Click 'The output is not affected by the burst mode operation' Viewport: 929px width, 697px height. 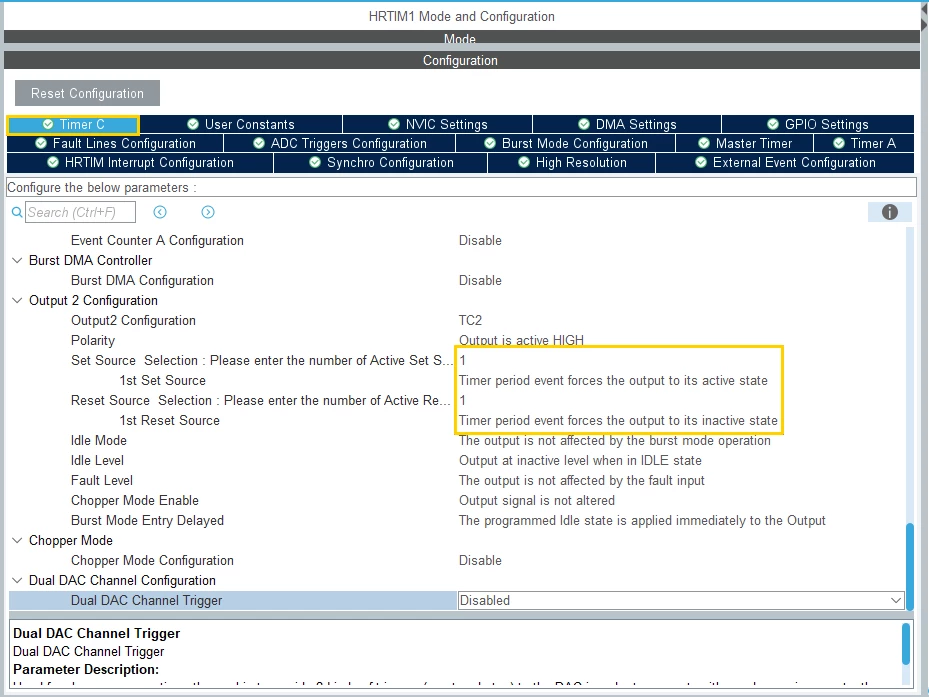coord(614,440)
